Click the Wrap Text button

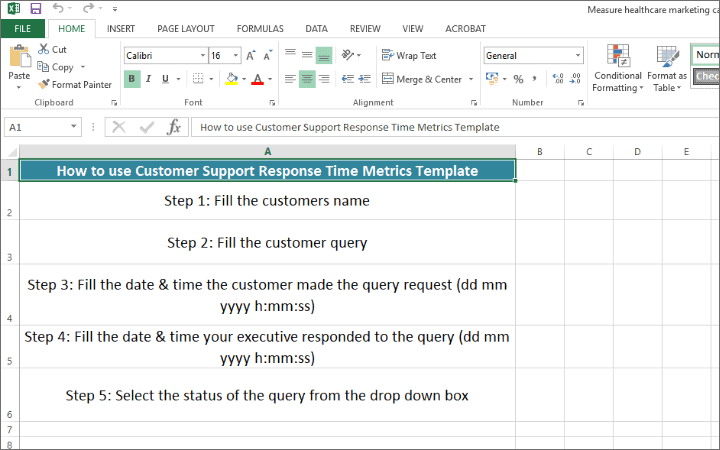[409, 56]
